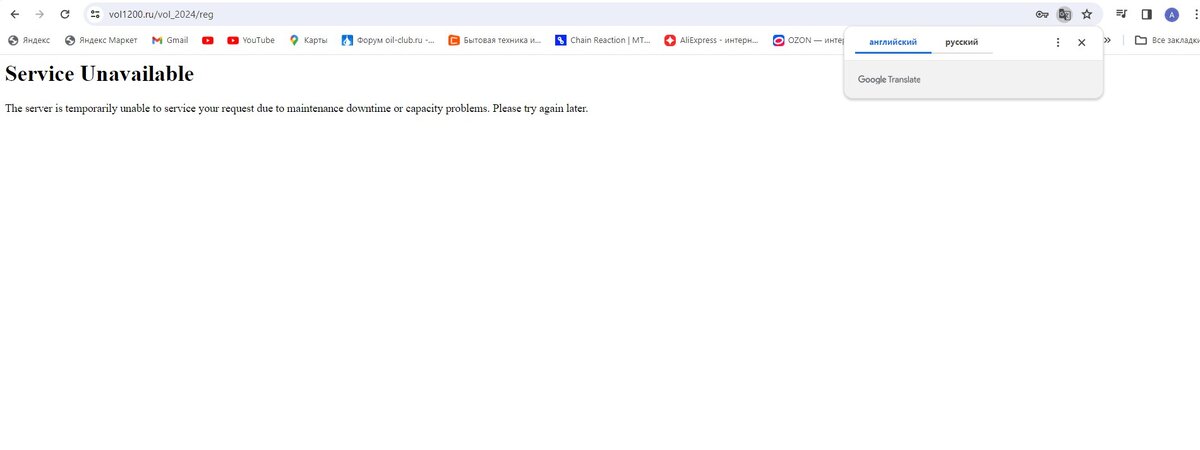Screen dimensions: 1200x450
Task: Select the английский tab in translate popup
Action: 893,43
